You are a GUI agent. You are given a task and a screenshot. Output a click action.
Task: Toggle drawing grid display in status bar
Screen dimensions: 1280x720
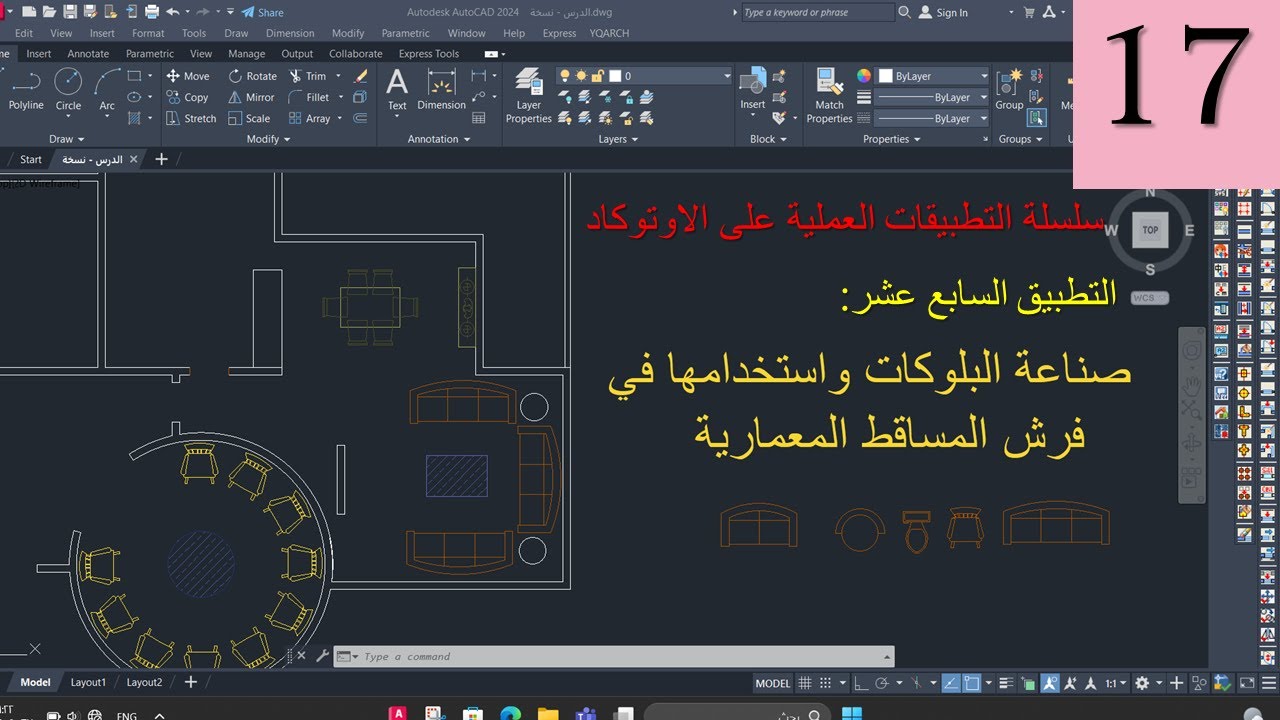click(807, 683)
